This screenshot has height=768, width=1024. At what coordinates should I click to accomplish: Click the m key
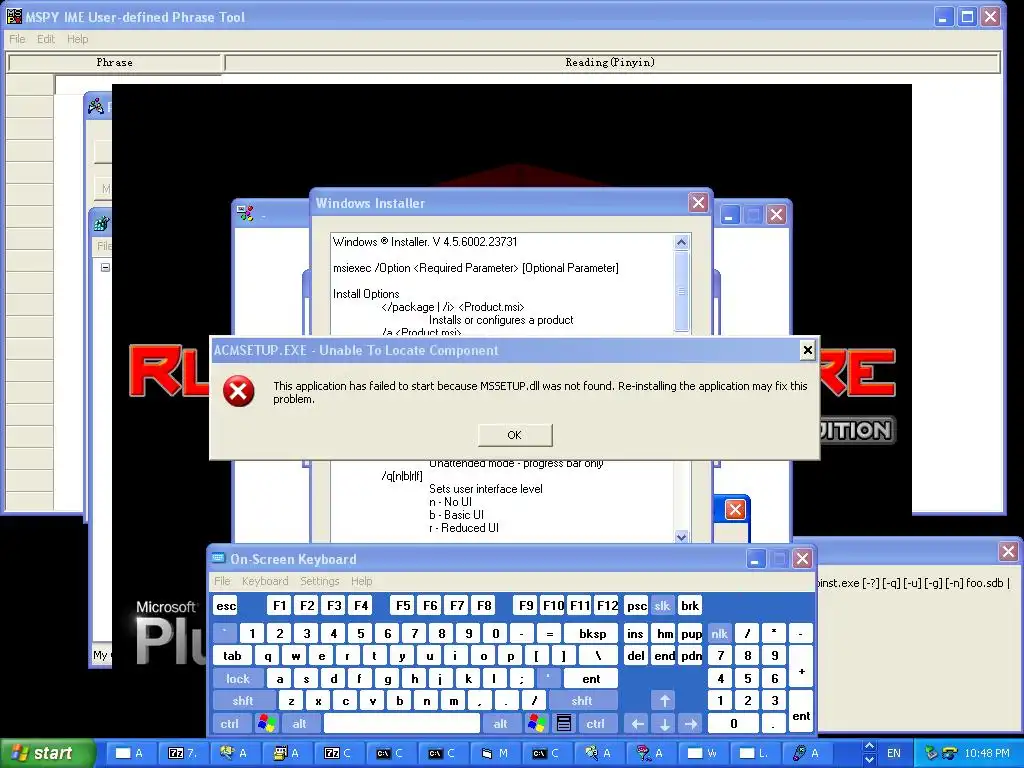453,701
